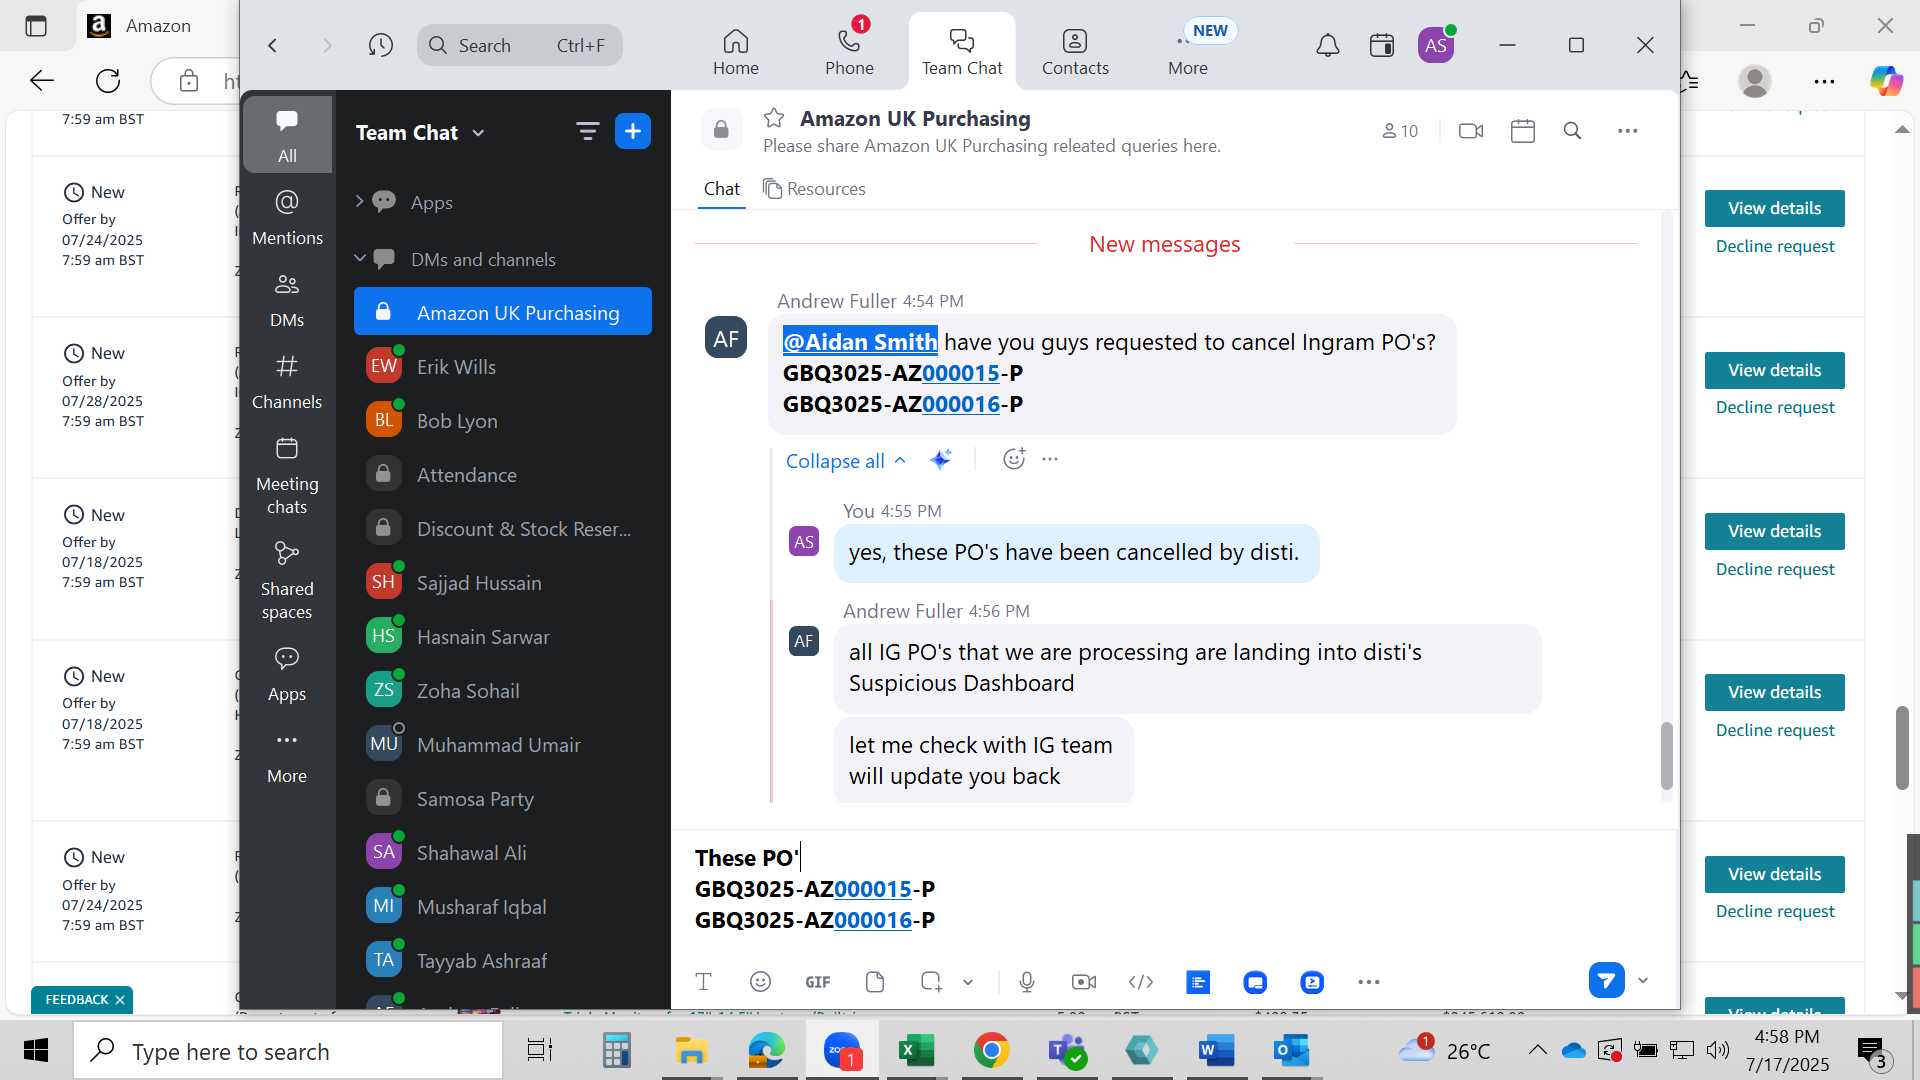
Task: Open emoji picker in composer
Action: pos(760,982)
